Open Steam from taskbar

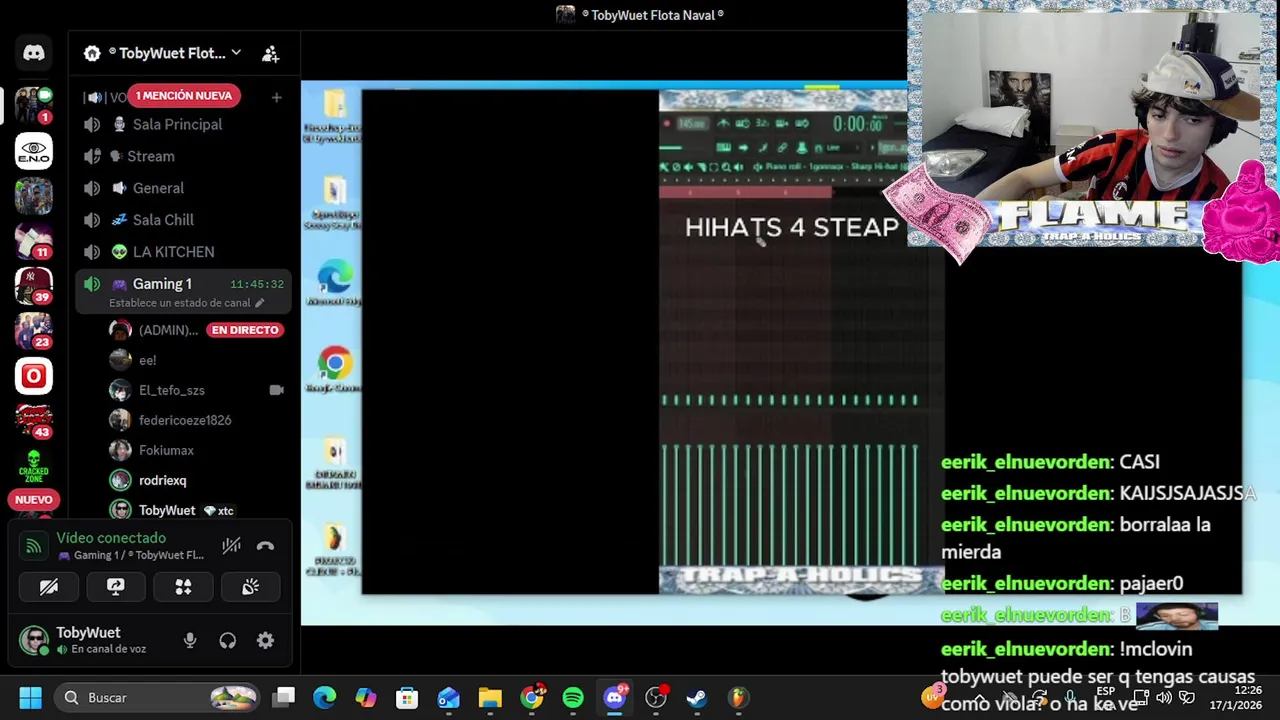point(697,698)
